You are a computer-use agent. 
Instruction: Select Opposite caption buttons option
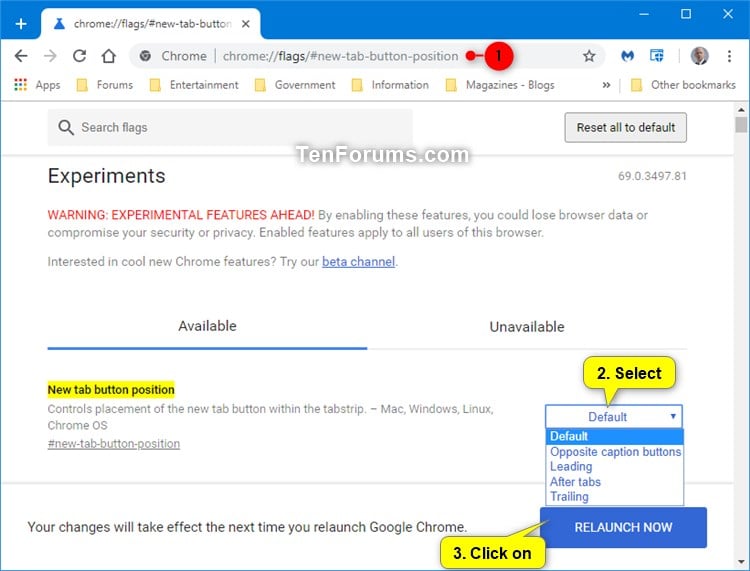coord(615,451)
